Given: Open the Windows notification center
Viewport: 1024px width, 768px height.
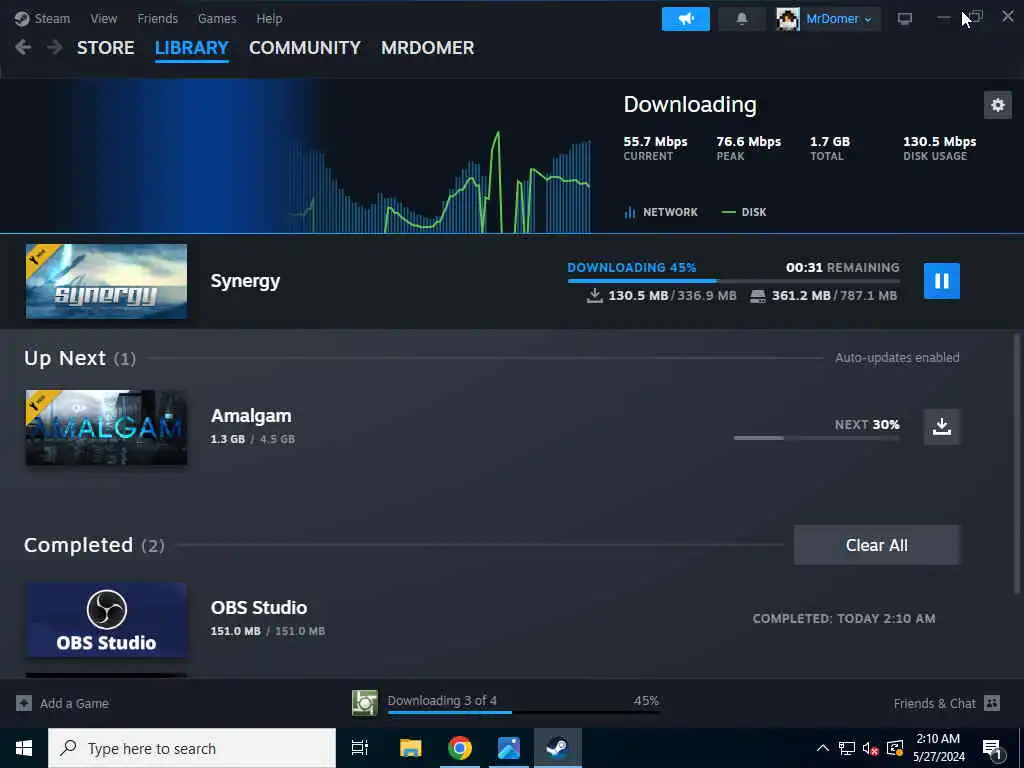Looking at the screenshot, I should (x=993, y=748).
